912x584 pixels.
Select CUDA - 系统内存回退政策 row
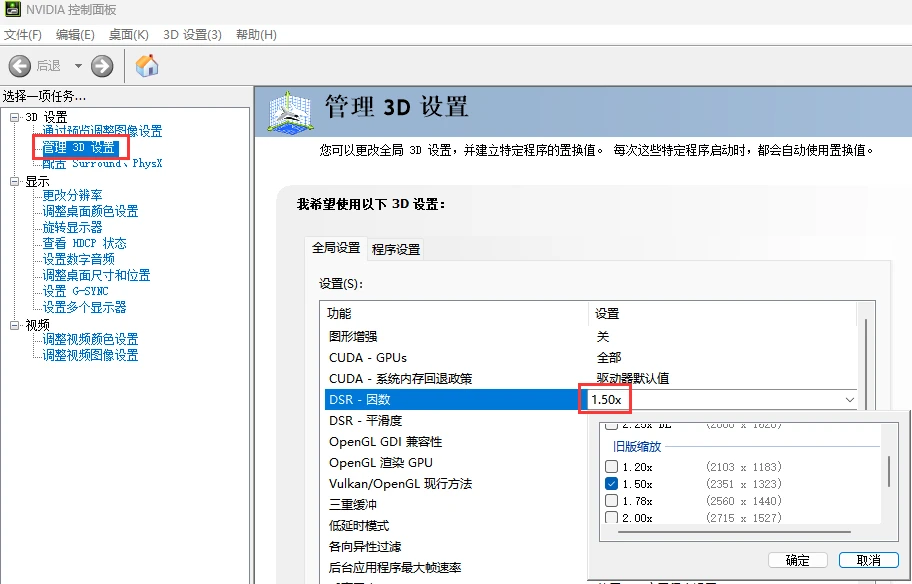point(590,379)
